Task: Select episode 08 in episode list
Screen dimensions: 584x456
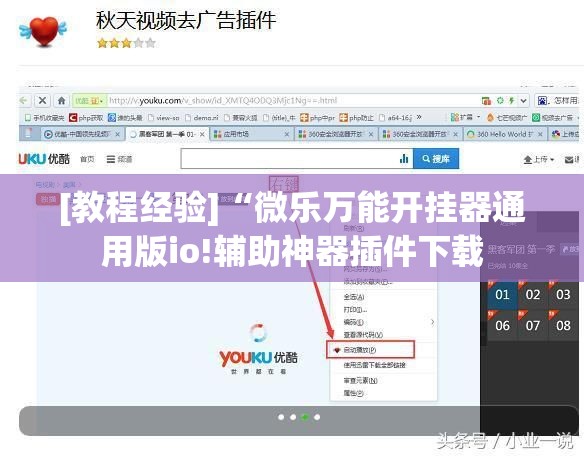Action: pos(564,326)
